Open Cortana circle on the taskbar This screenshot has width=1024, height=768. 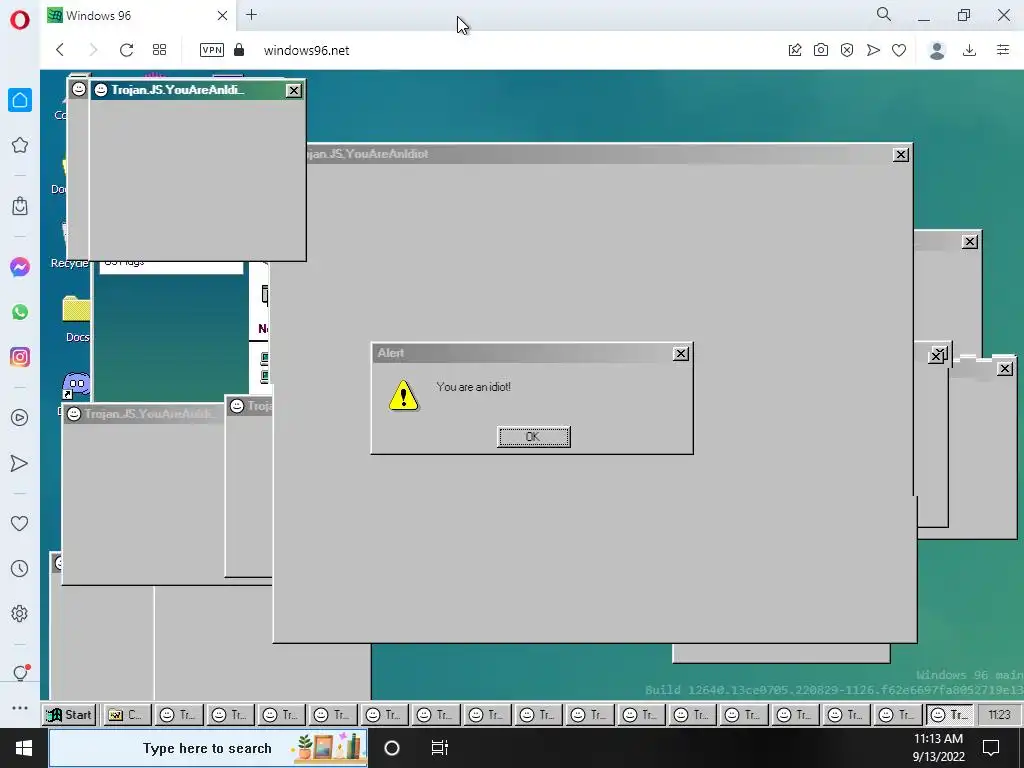(392, 748)
